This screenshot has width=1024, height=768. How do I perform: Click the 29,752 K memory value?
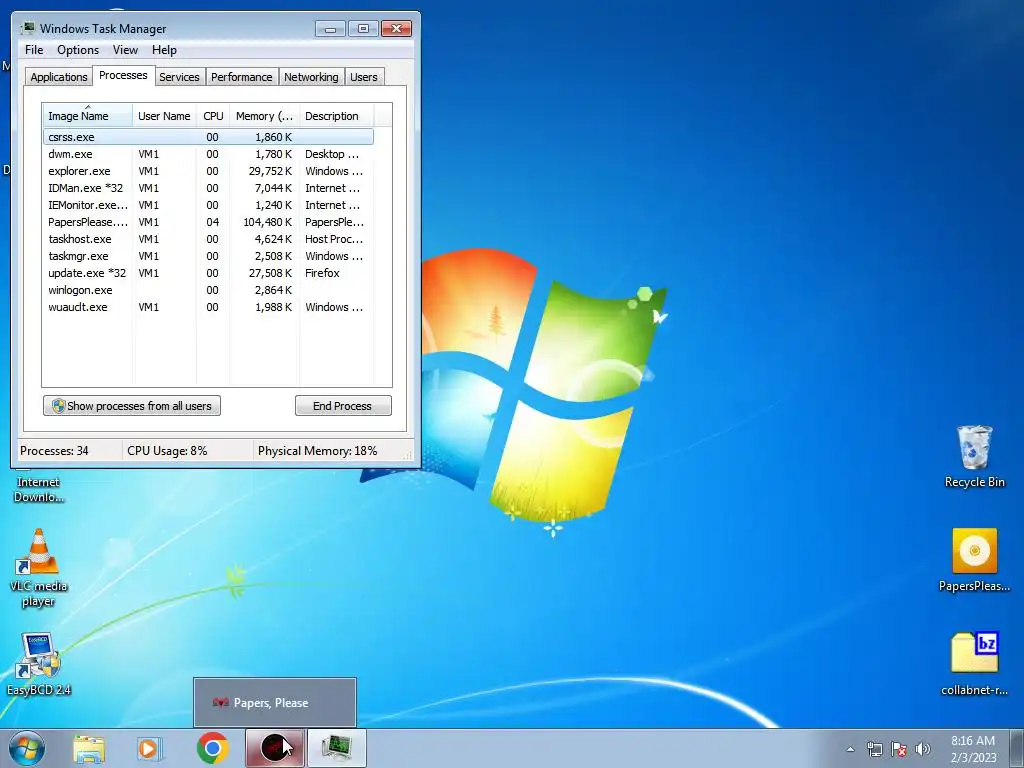click(x=270, y=171)
